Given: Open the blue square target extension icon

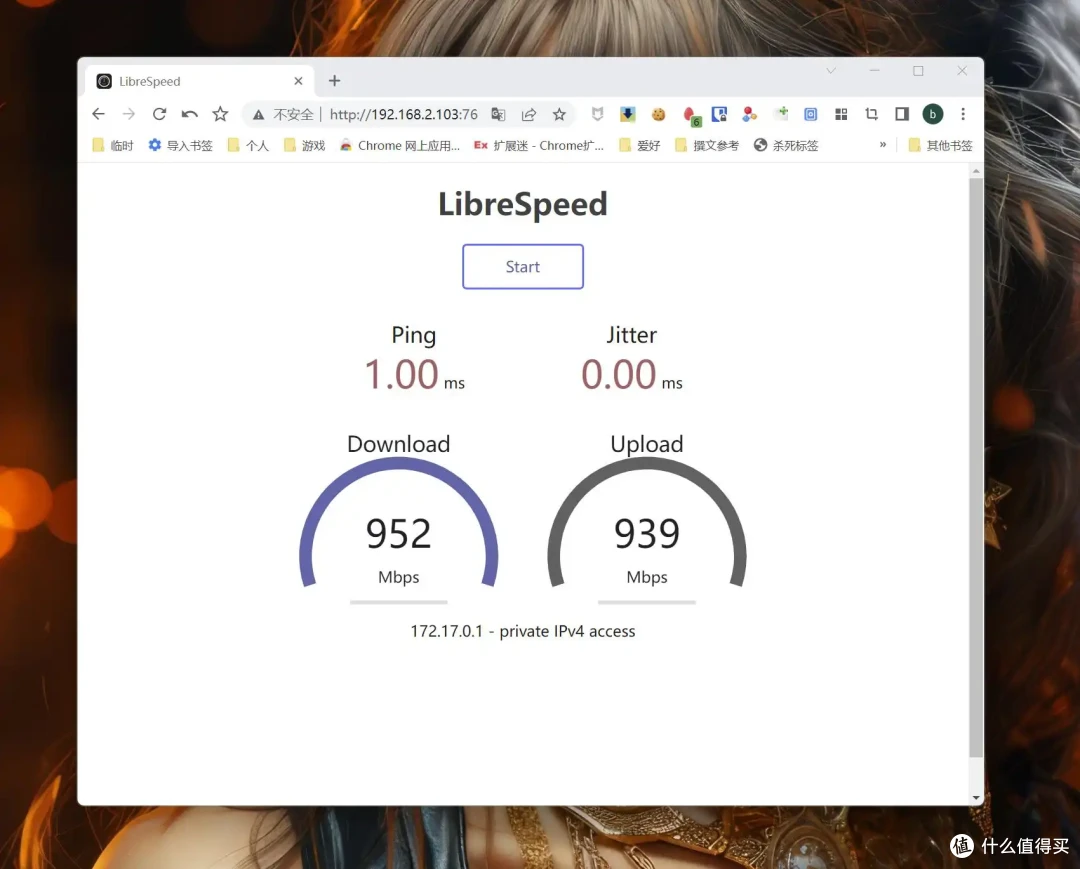Looking at the screenshot, I should (x=811, y=114).
